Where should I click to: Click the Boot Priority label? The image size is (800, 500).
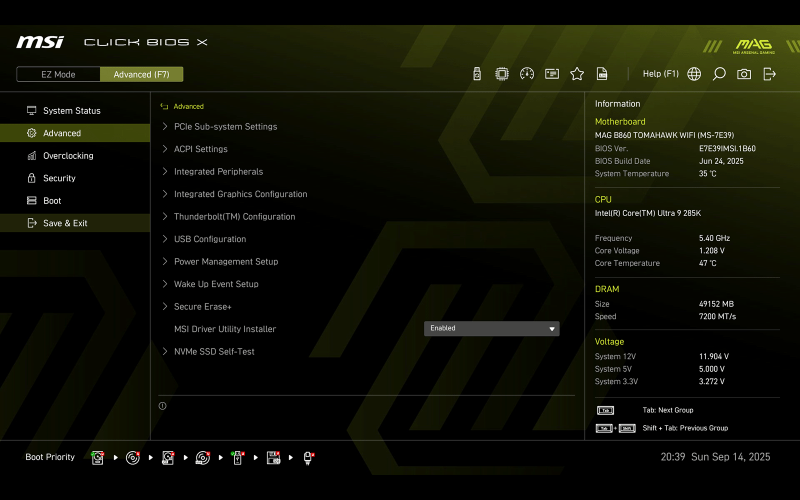click(50, 457)
